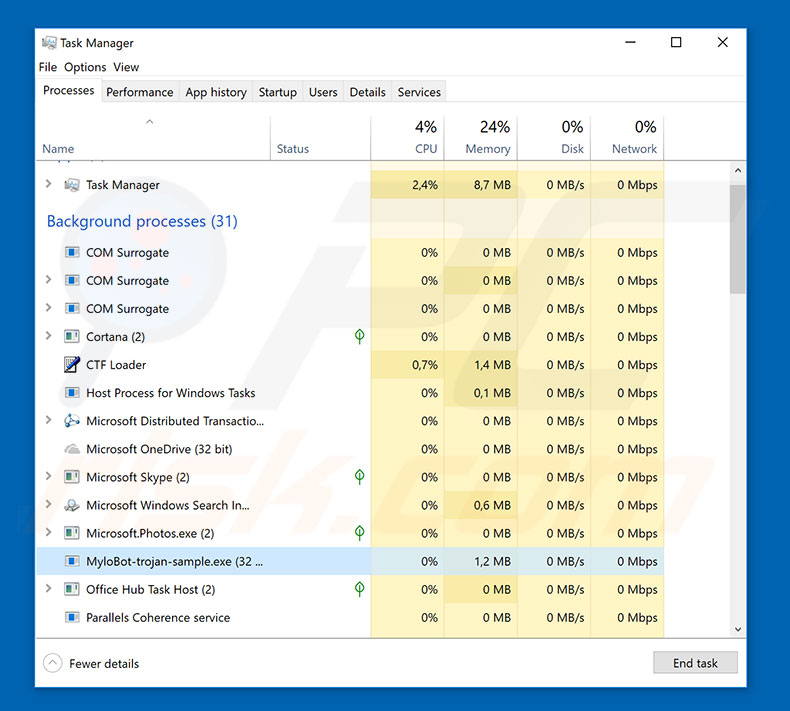Click Cortana's green suspended leaf icon
The width and height of the screenshot is (790, 711).
click(359, 336)
